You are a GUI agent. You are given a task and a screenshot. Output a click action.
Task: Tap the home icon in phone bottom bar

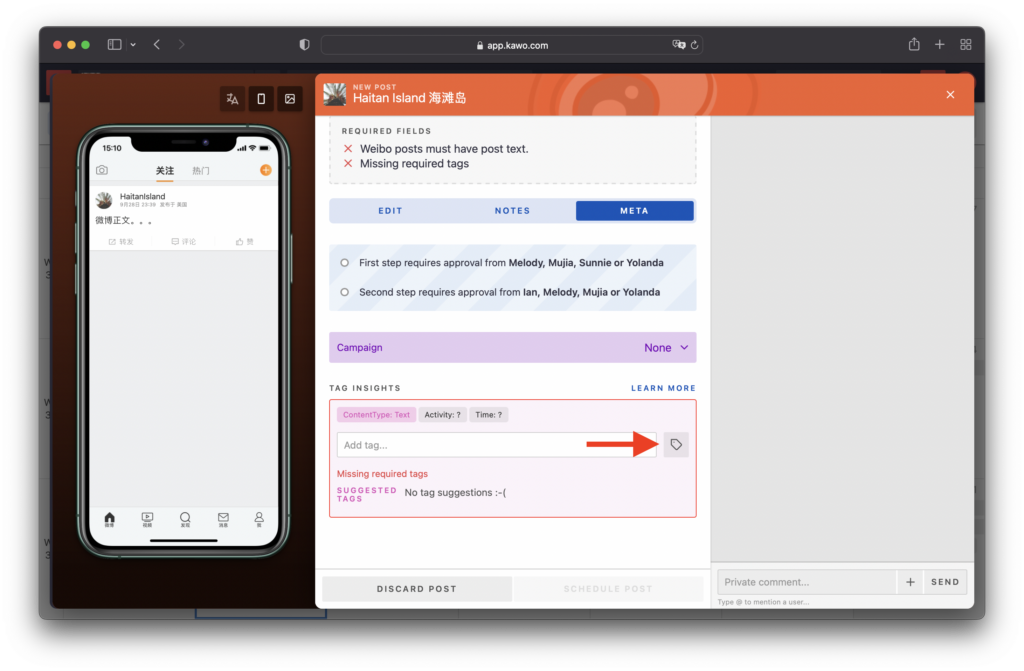(110, 519)
